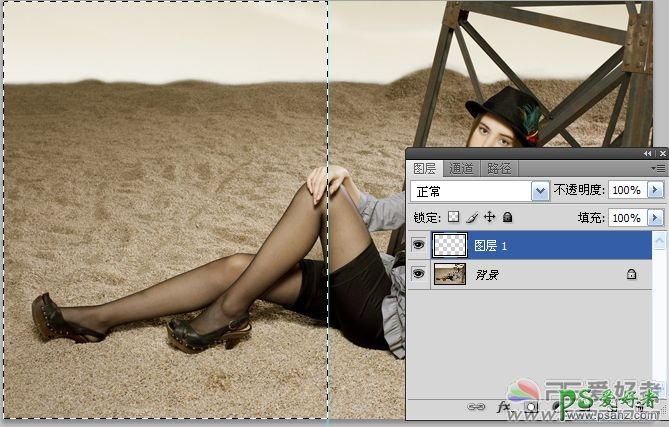
Task: Open the layers panel options menu
Action: 659,168
